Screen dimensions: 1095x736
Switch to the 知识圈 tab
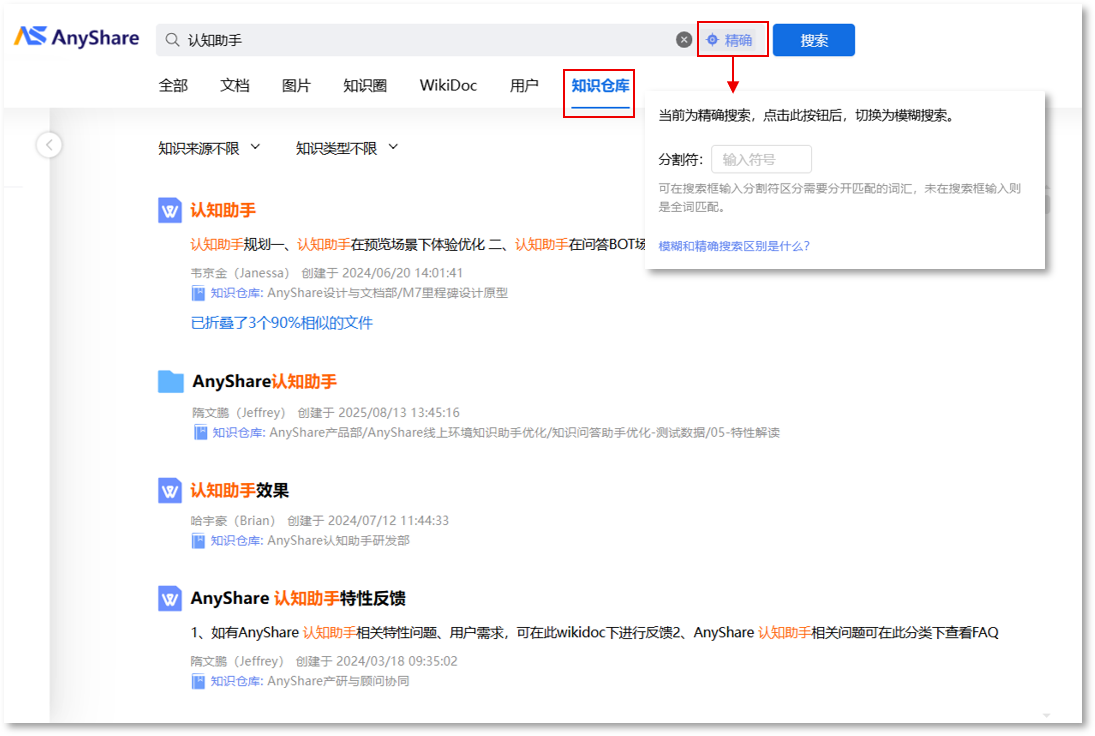tap(365, 85)
